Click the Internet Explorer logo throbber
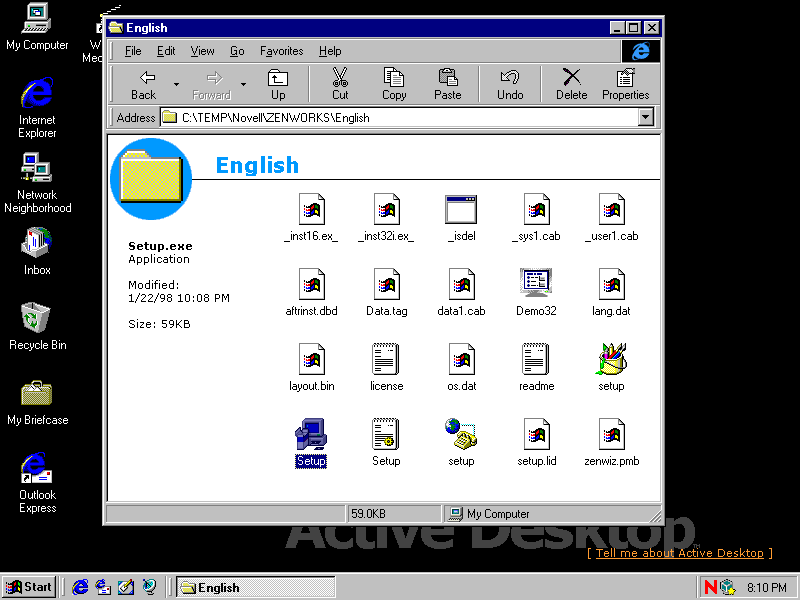The image size is (800, 600). 641,51
